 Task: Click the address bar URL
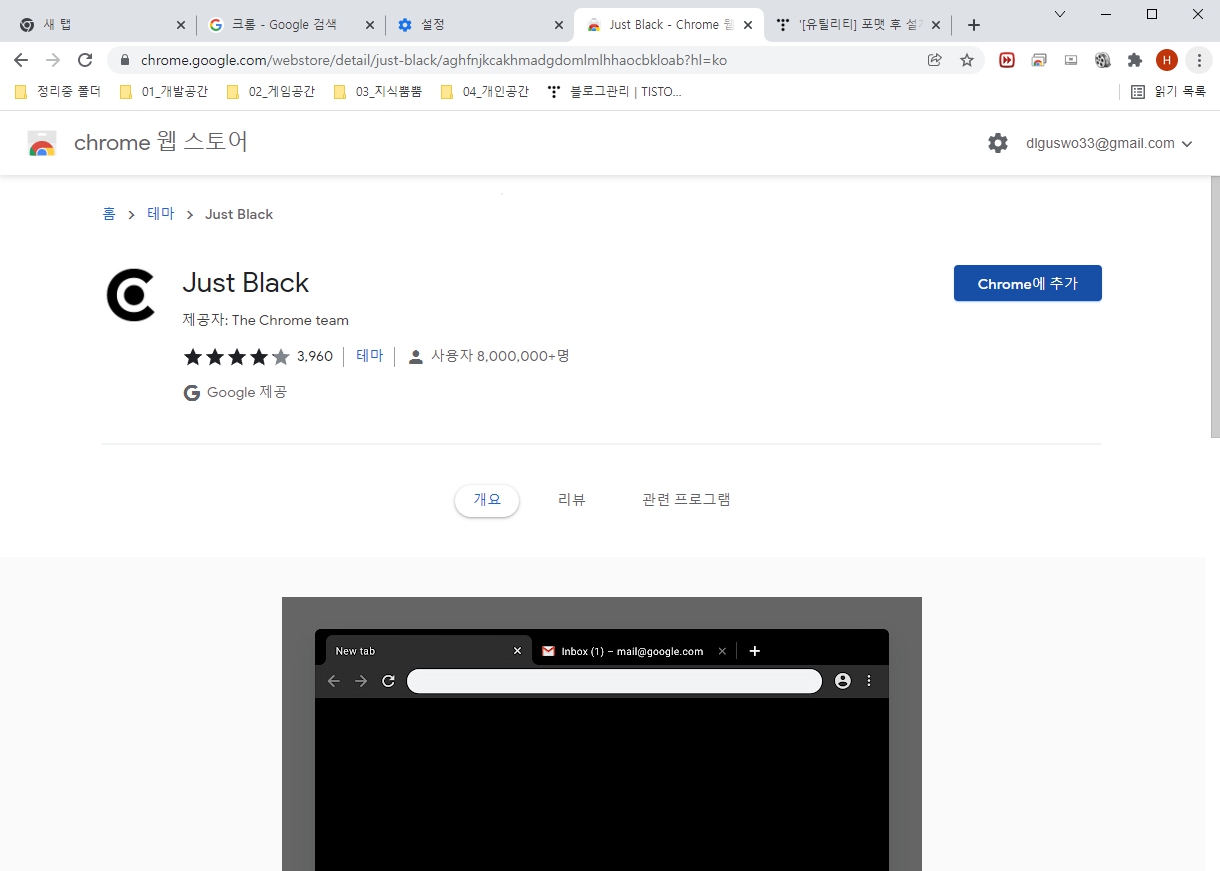point(434,60)
